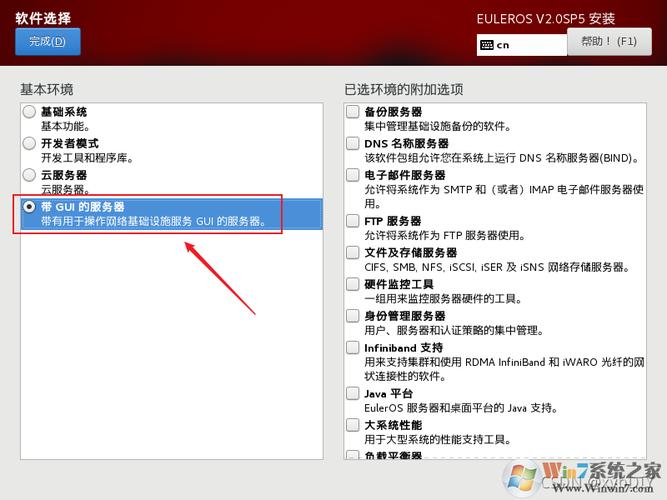Select the 开发者模式 radio button

[x=29, y=143]
